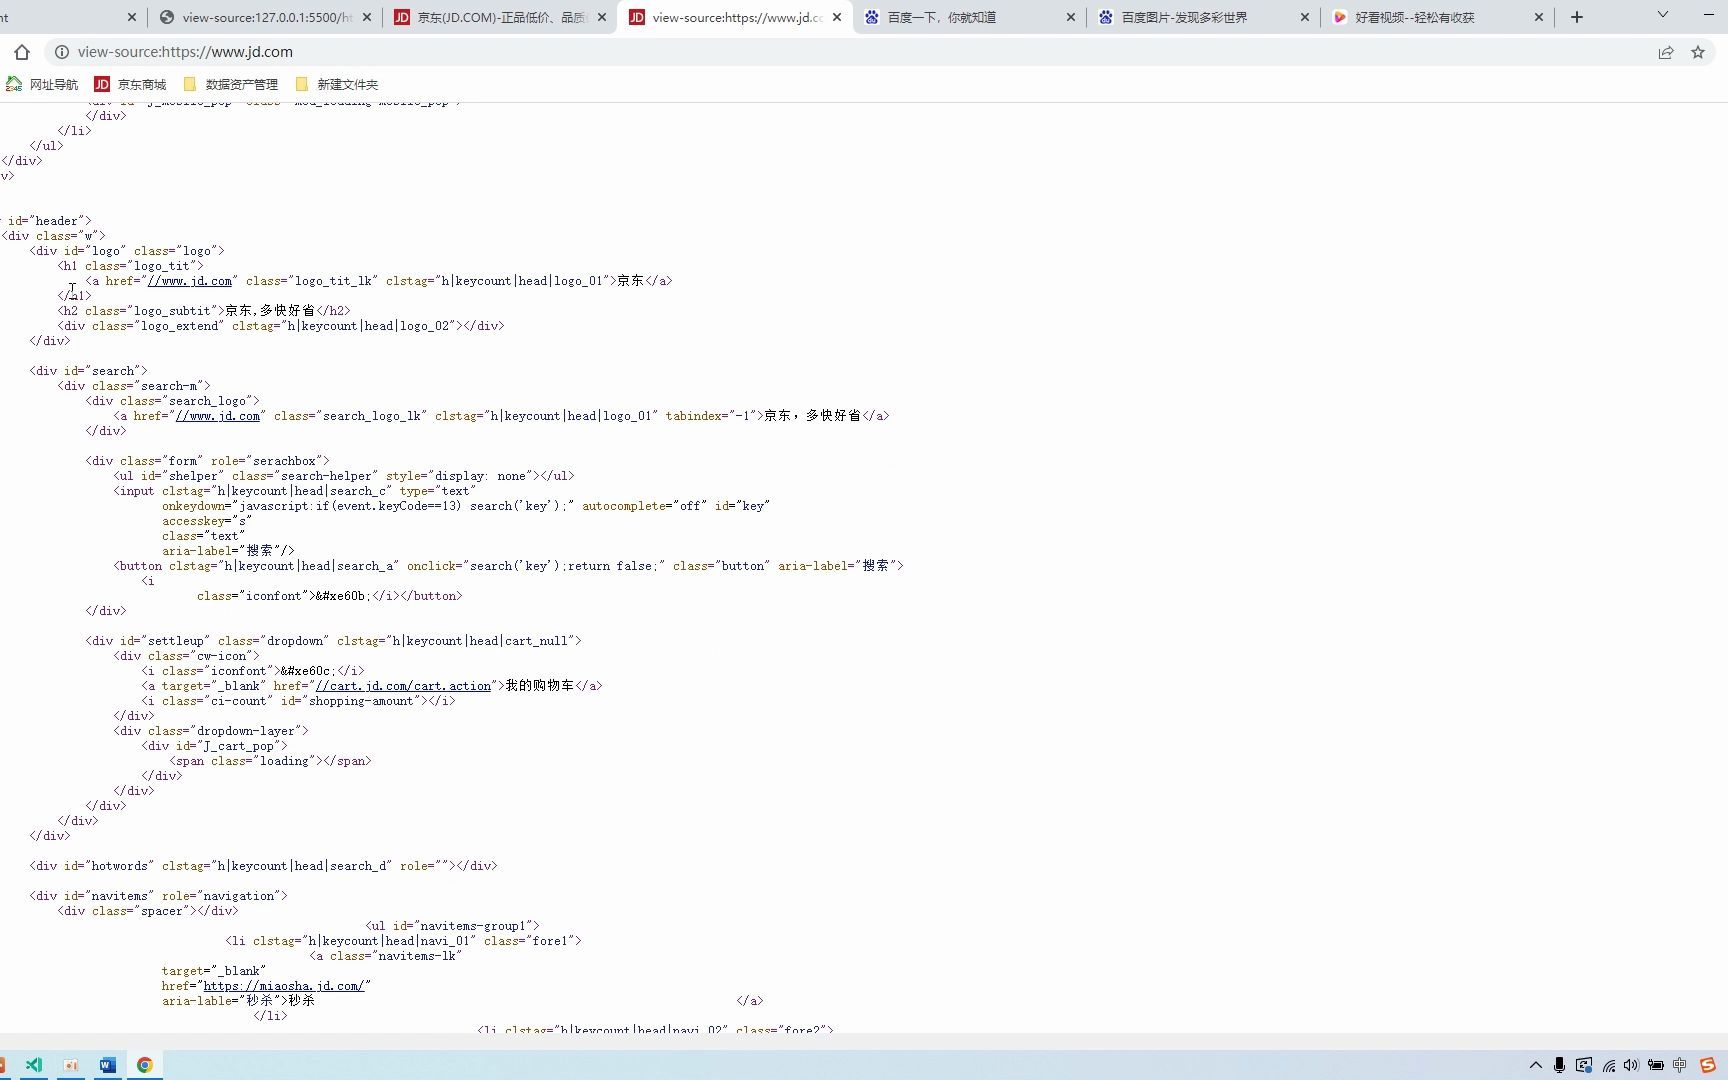Screen dimensions: 1728x1080
Task: Open the volume speaker tray icon
Action: tap(1632, 1065)
